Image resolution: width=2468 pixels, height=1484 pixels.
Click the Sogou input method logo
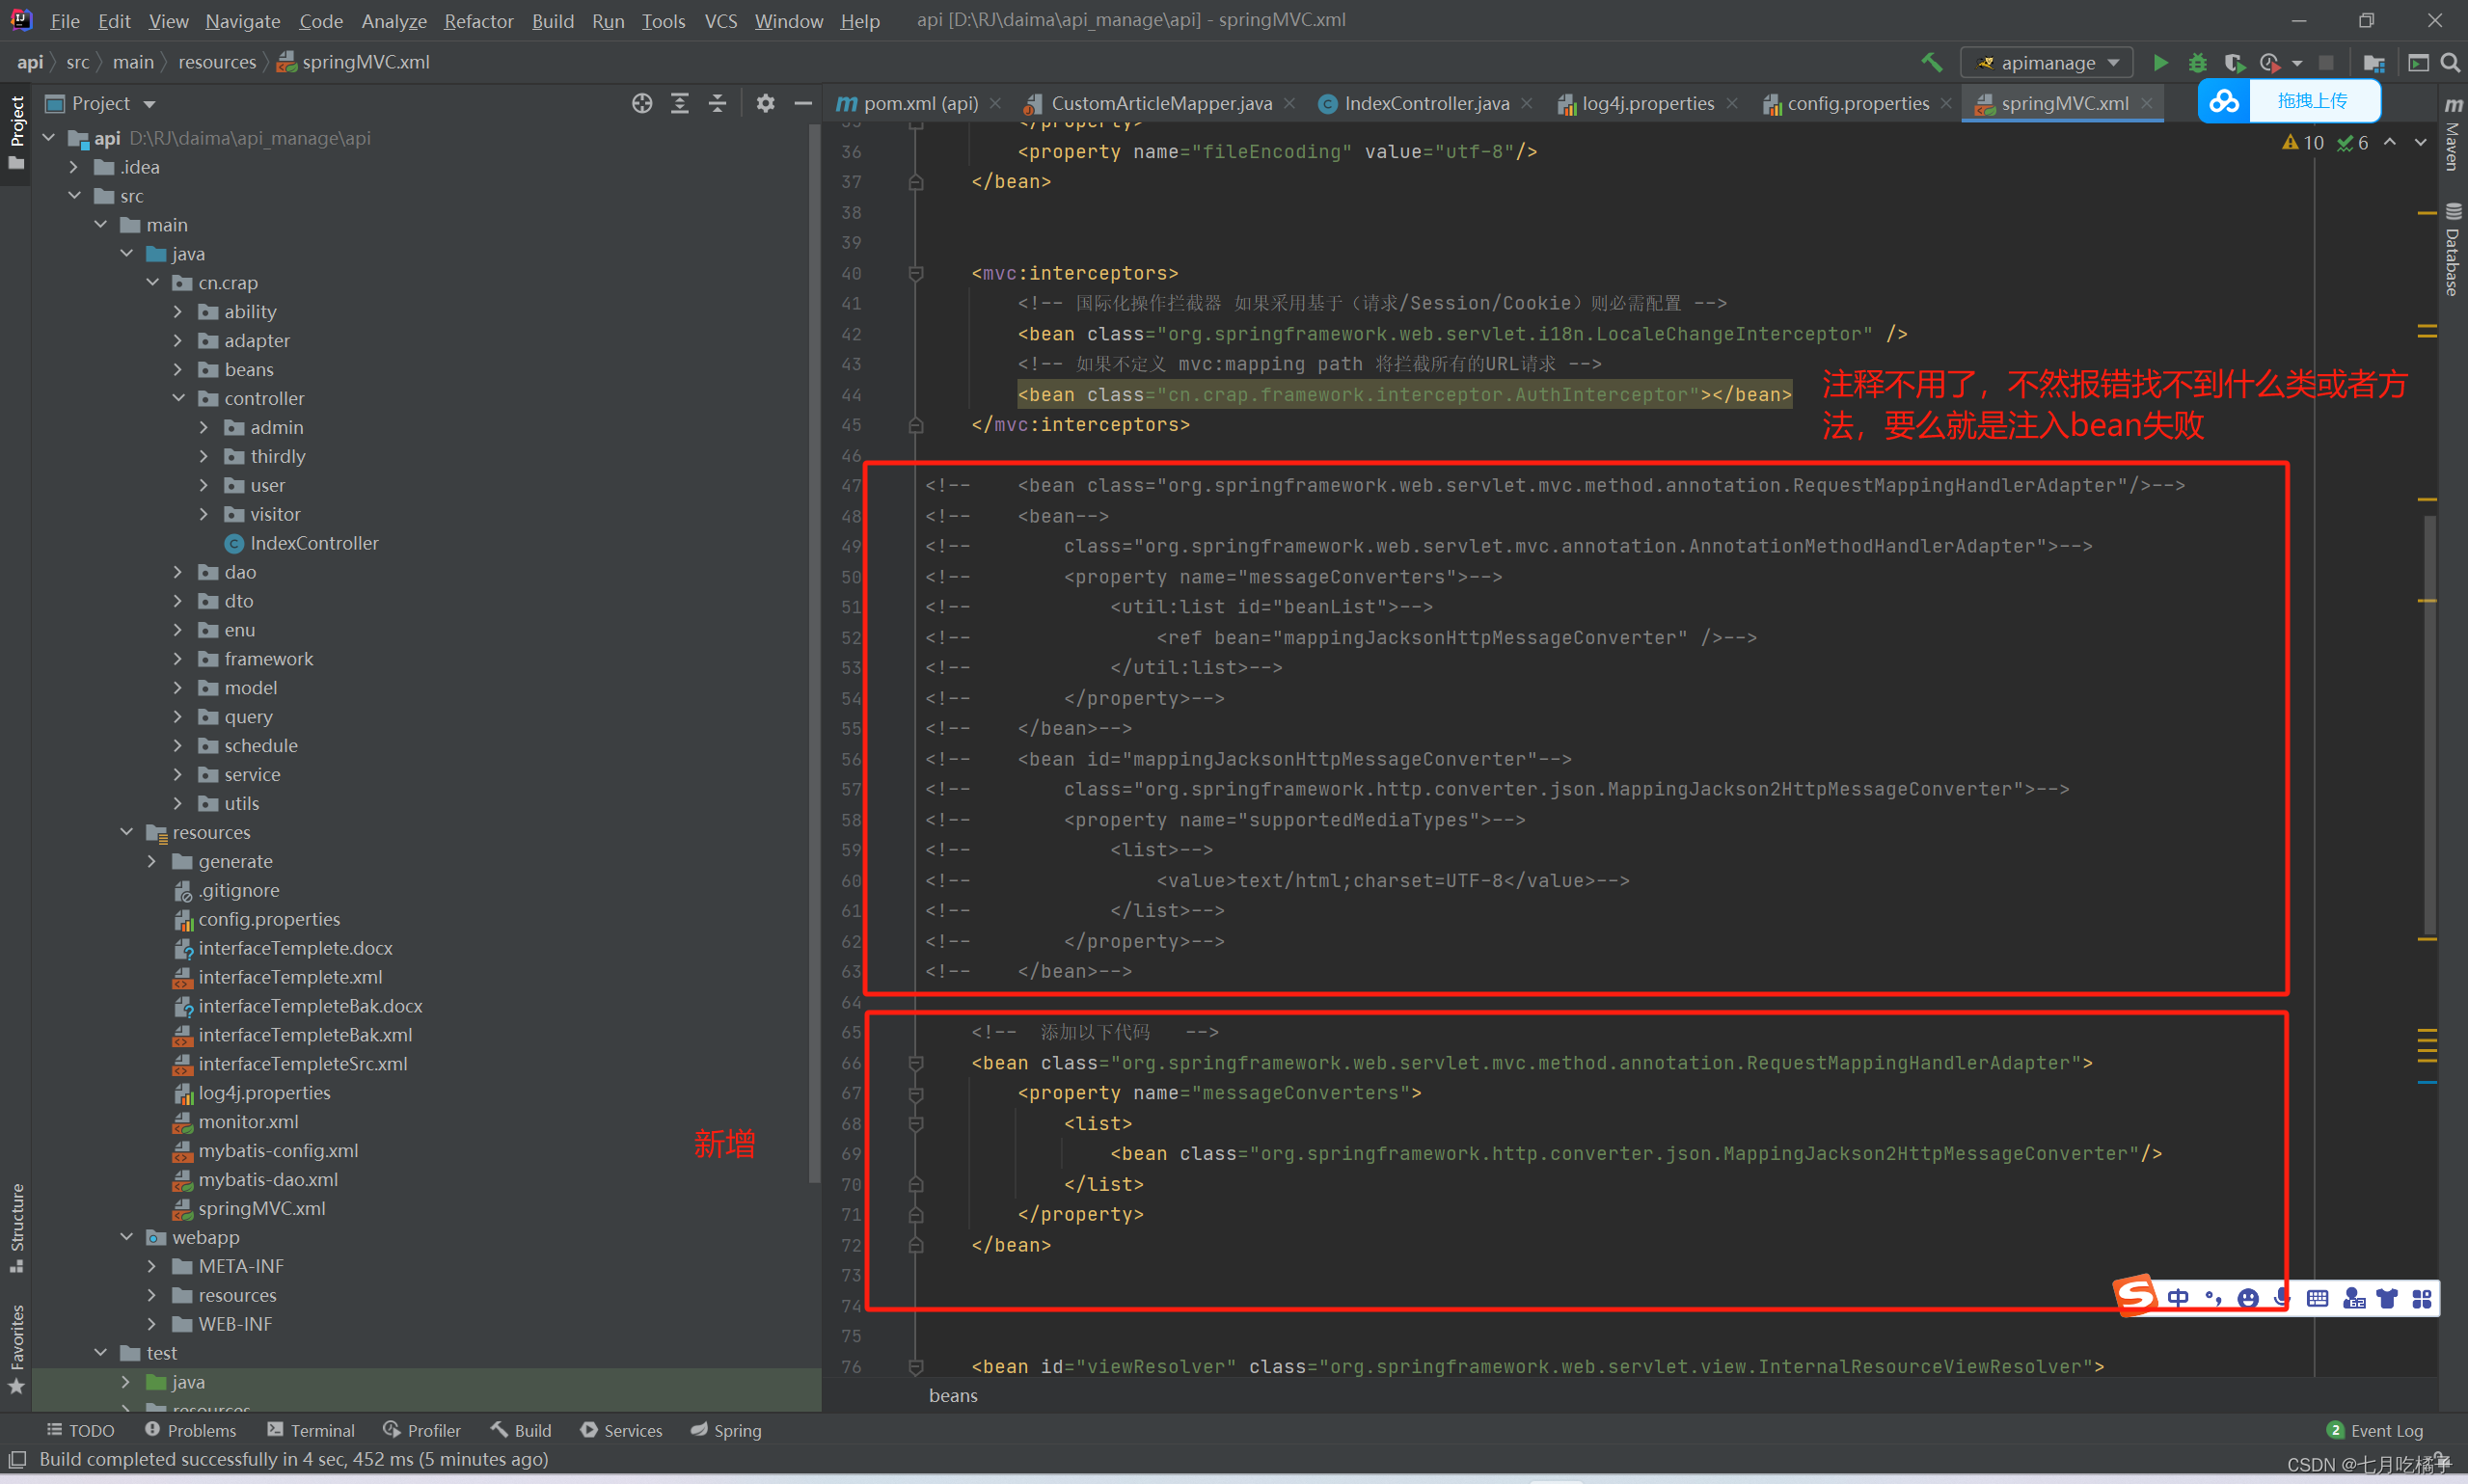click(x=2135, y=1296)
